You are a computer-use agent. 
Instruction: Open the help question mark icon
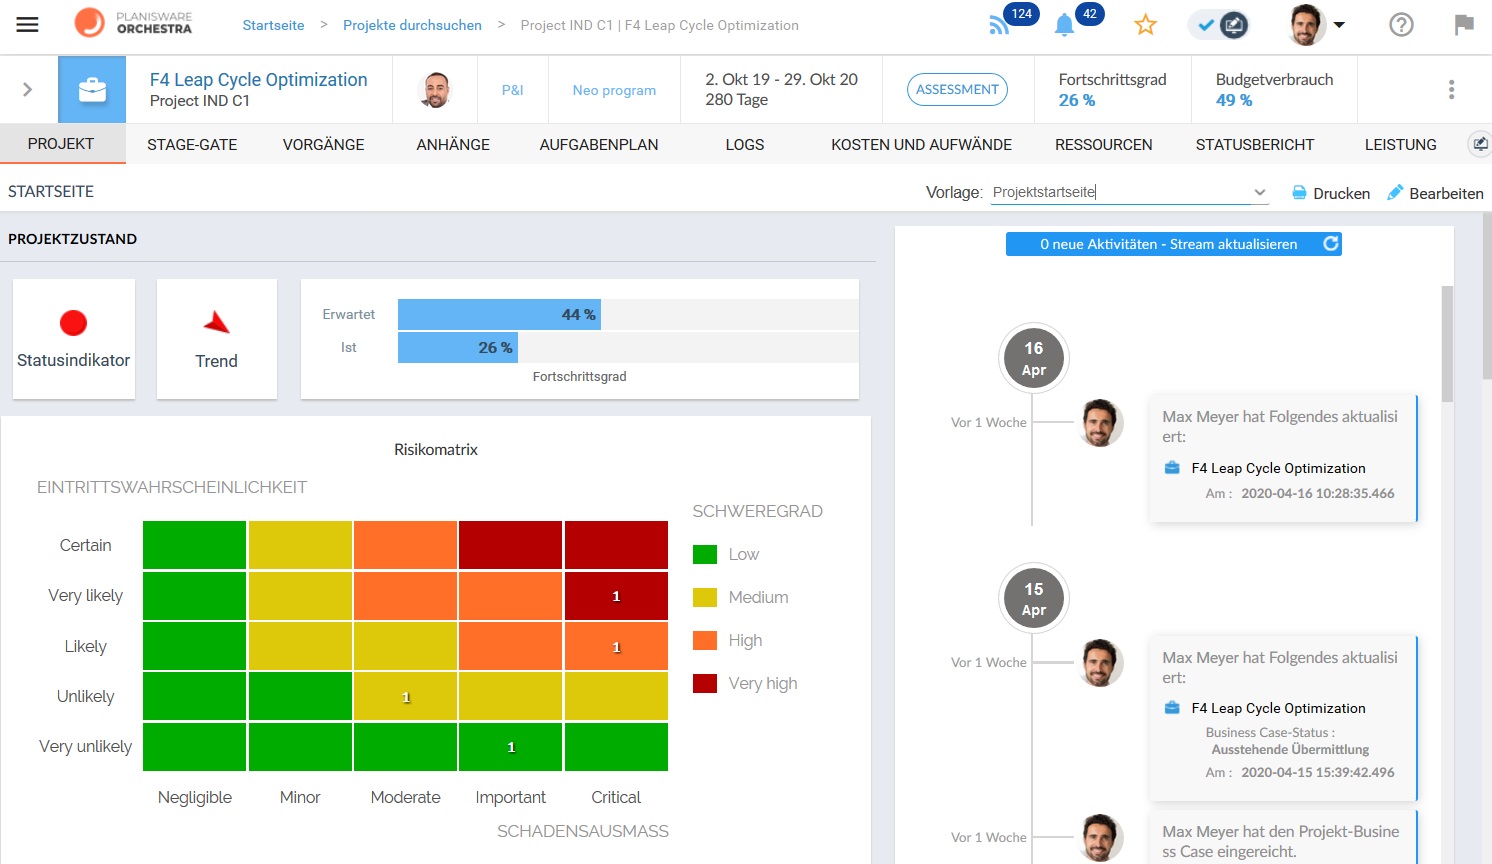pyautogui.click(x=1401, y=25)
